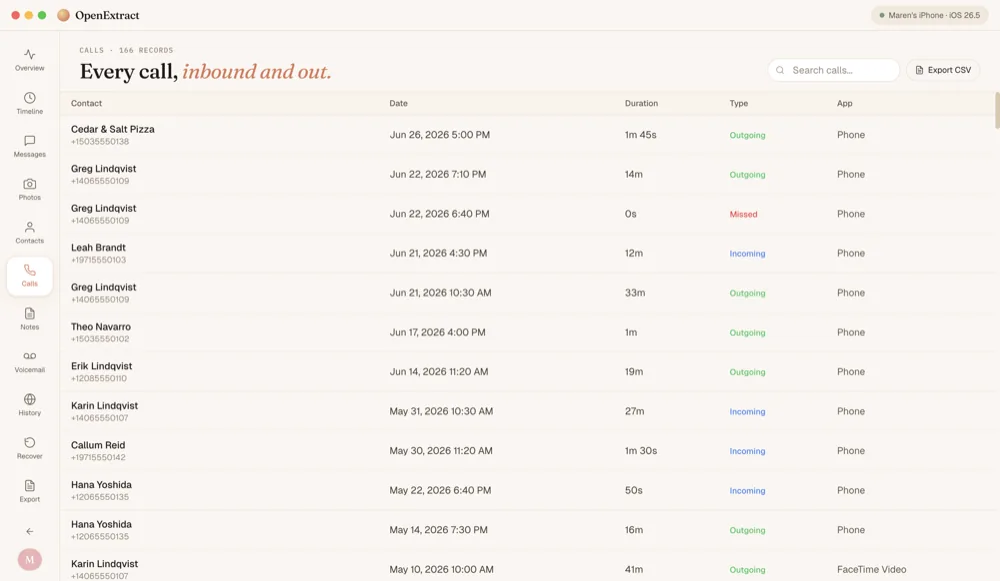The width and height of the screenshot is (1000, 581).
Task: Click the red Missed type label
Action: point(743,214)
